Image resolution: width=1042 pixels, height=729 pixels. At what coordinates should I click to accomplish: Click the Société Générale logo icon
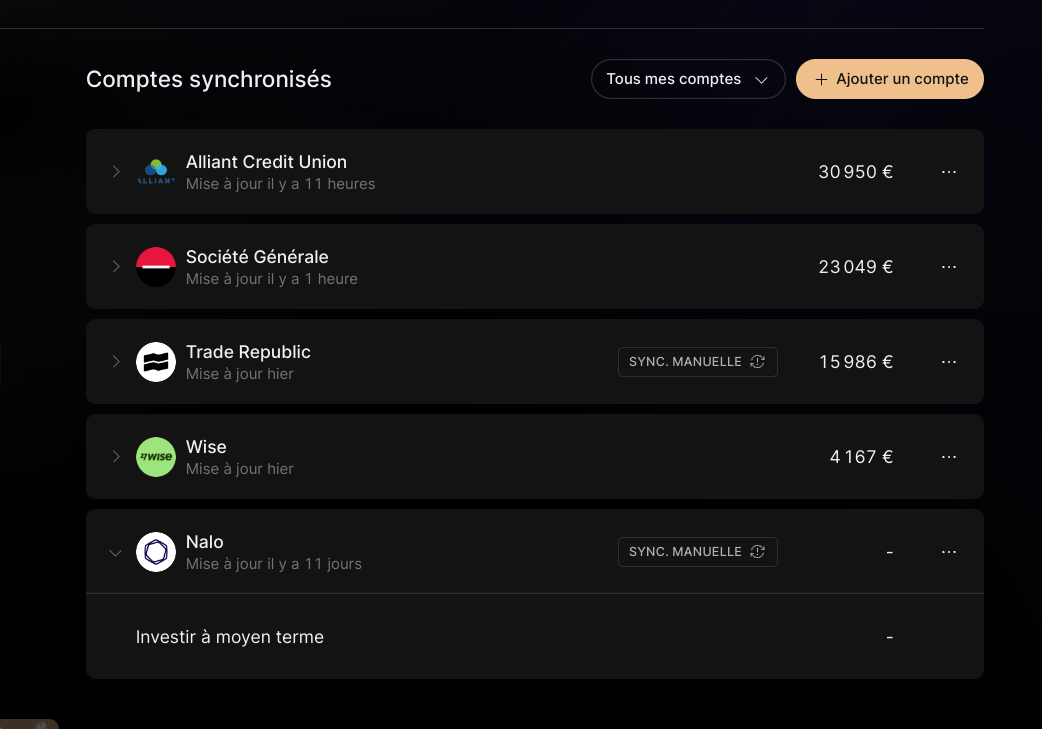tap(156, 267)
